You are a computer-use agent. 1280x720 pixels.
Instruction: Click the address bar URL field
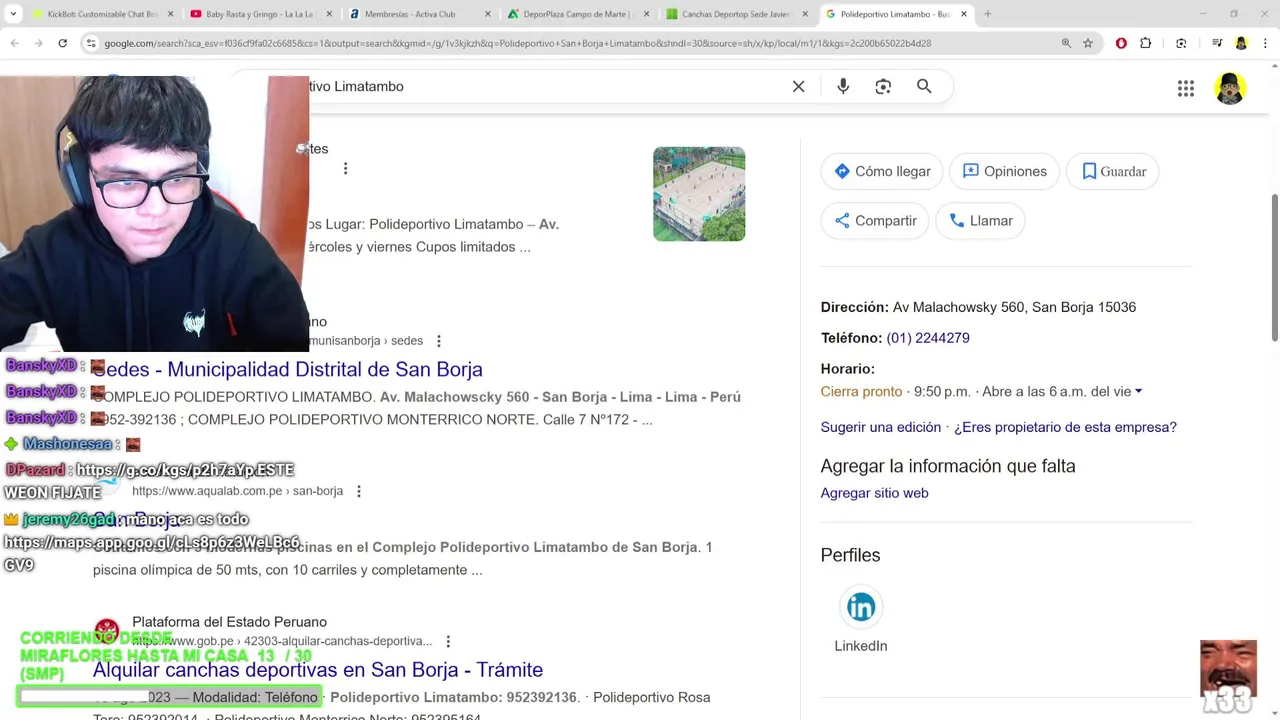tap(517, 43)
